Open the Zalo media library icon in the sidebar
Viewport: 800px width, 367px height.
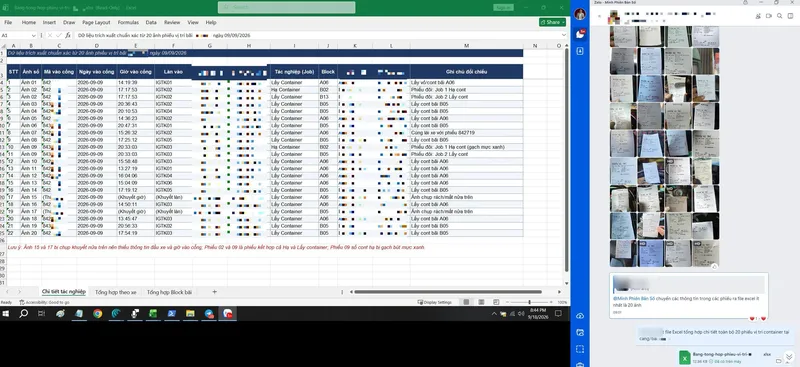[580, 332]
